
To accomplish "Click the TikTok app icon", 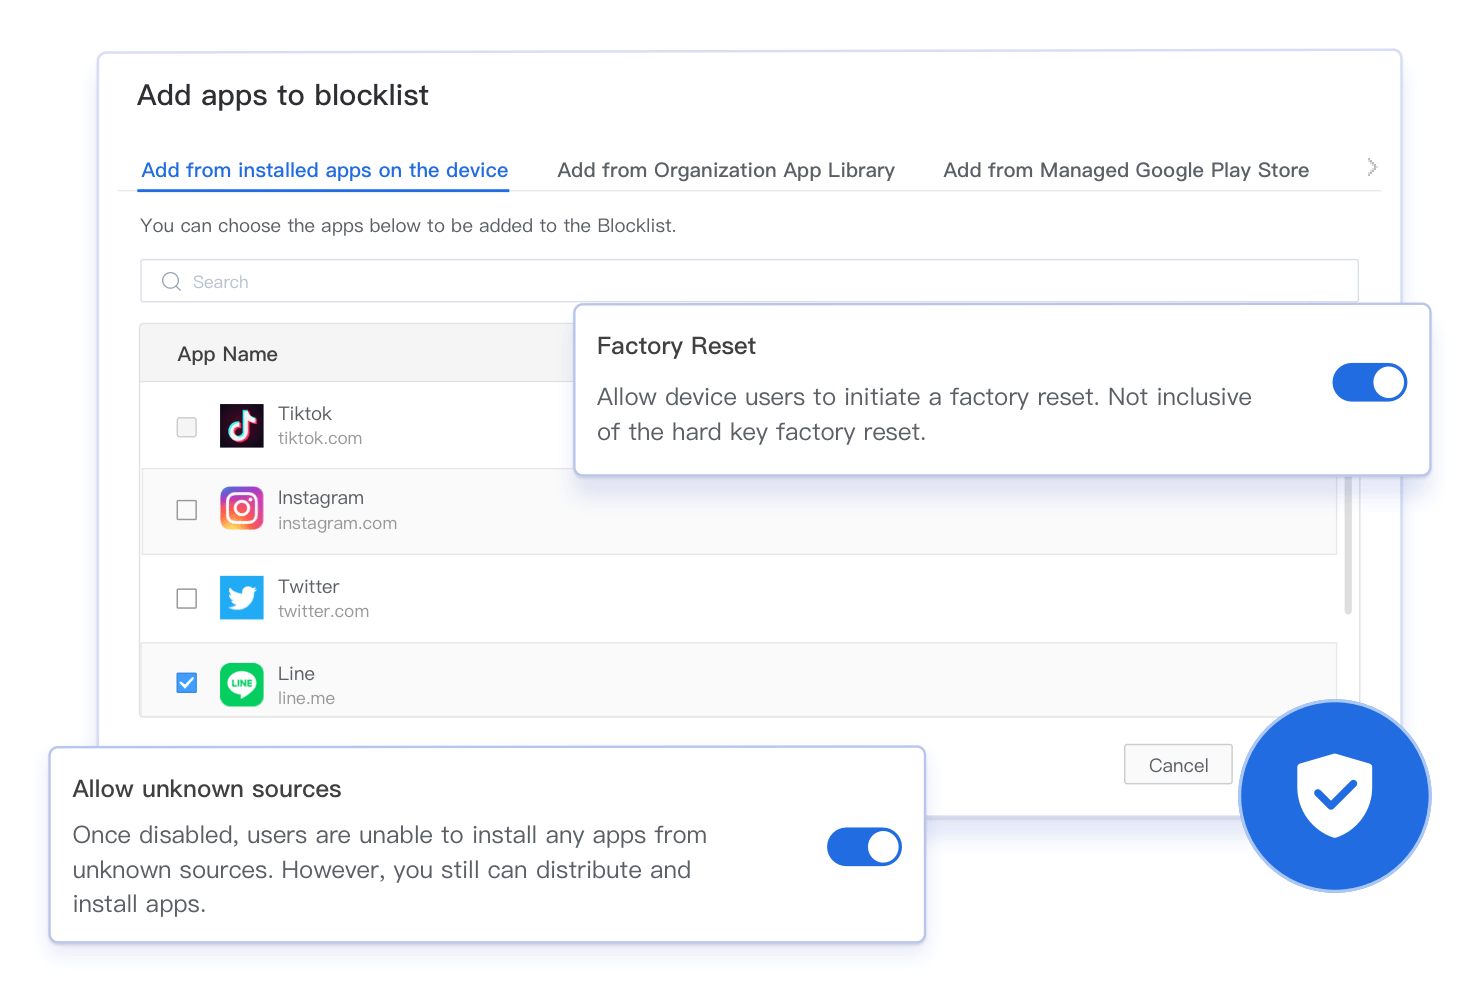I will pos(241,425).
